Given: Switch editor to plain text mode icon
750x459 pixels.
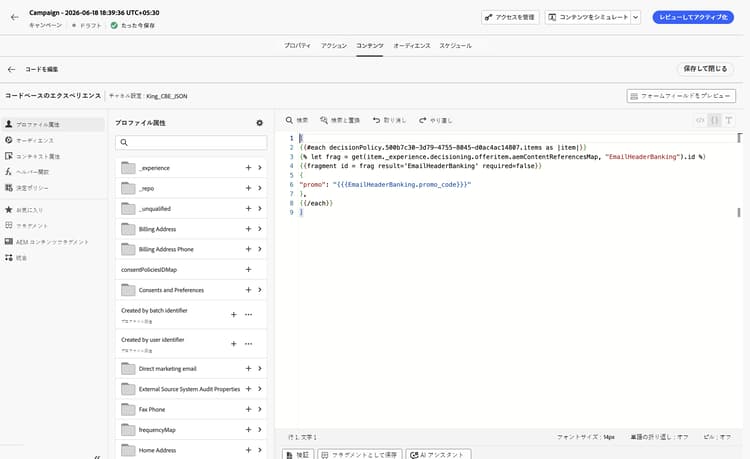Looking at the screenshot, I should click(728, 120).
